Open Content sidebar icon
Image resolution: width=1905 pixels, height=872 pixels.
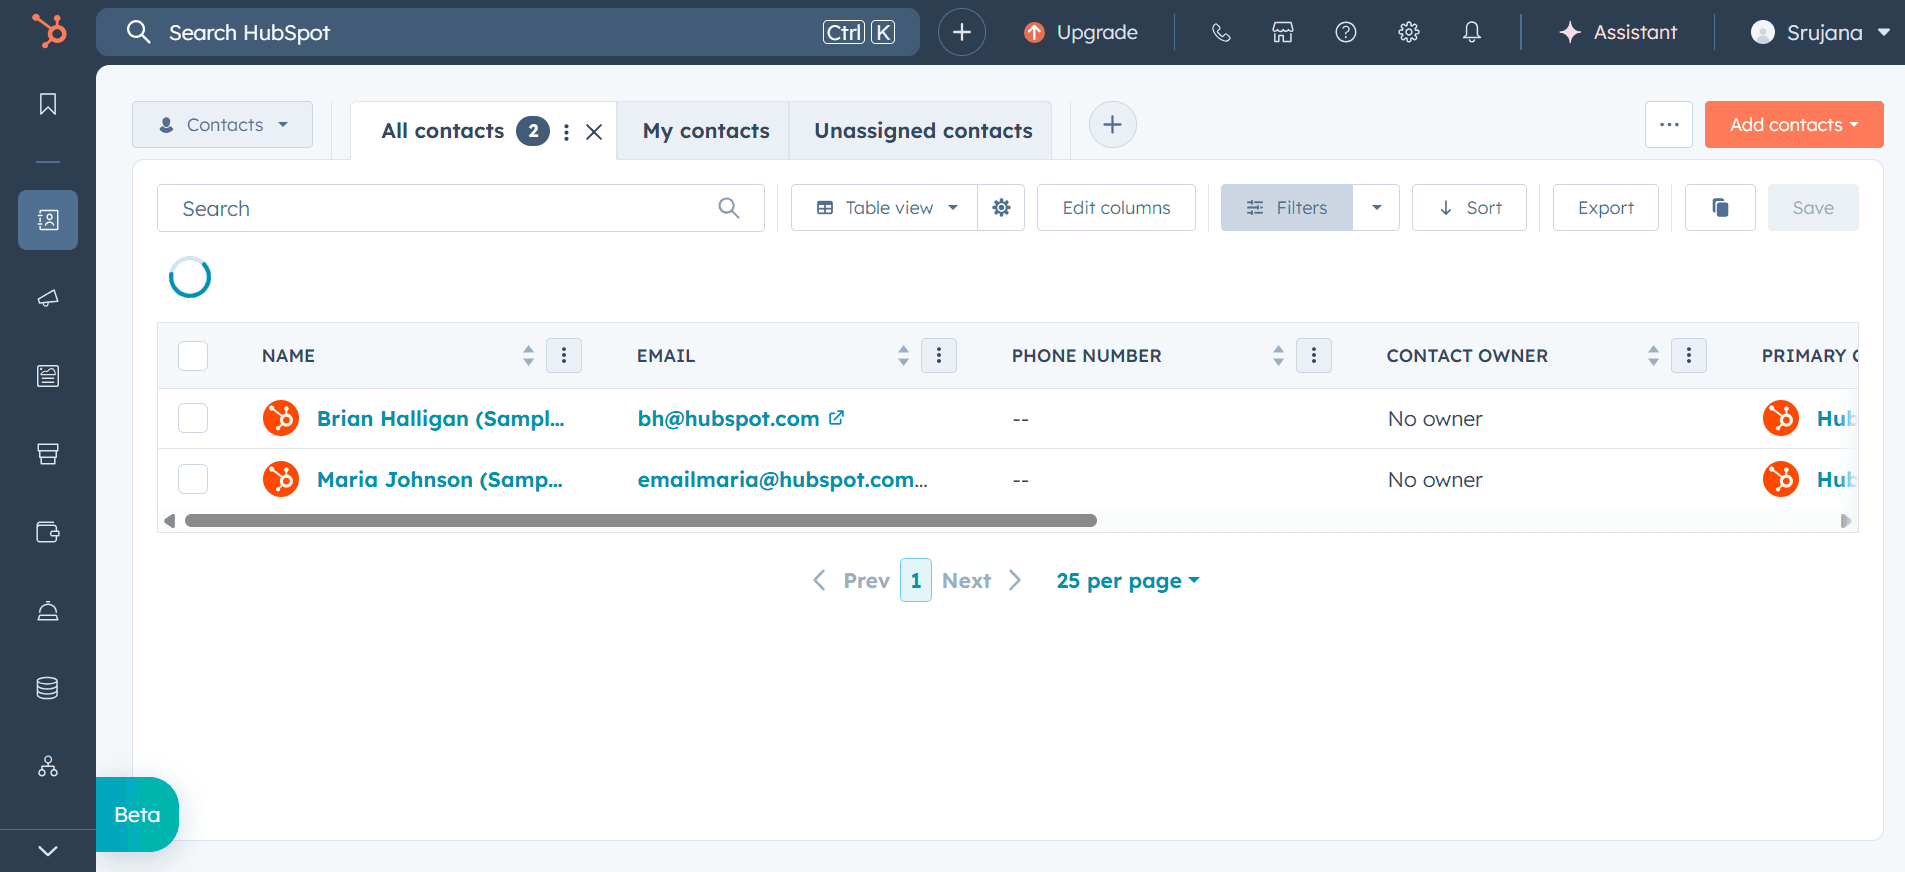[x=48, y=376]
